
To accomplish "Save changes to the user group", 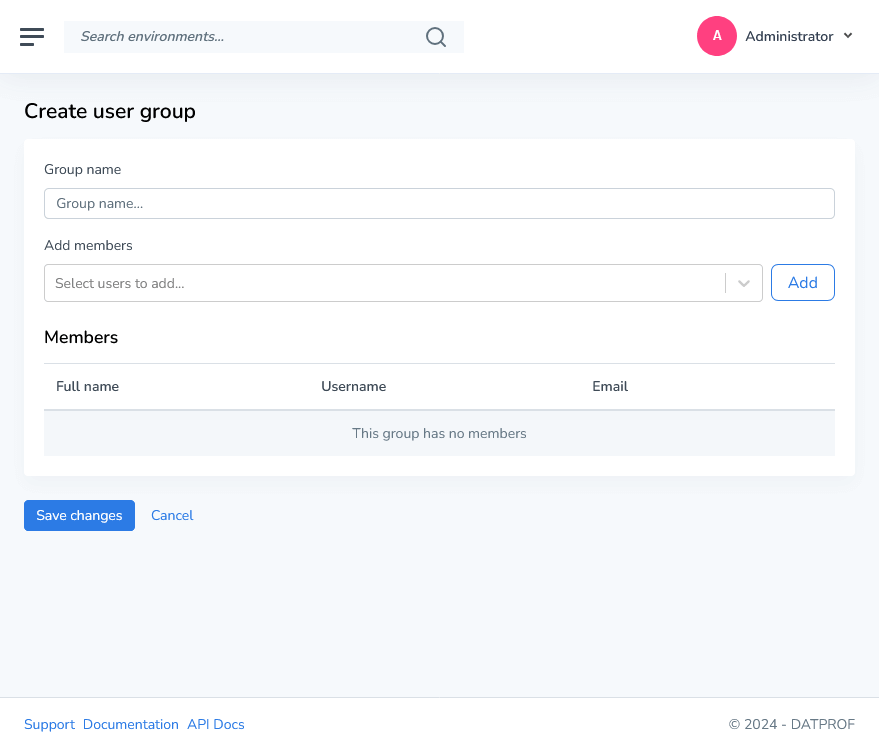I will point(79,515).
